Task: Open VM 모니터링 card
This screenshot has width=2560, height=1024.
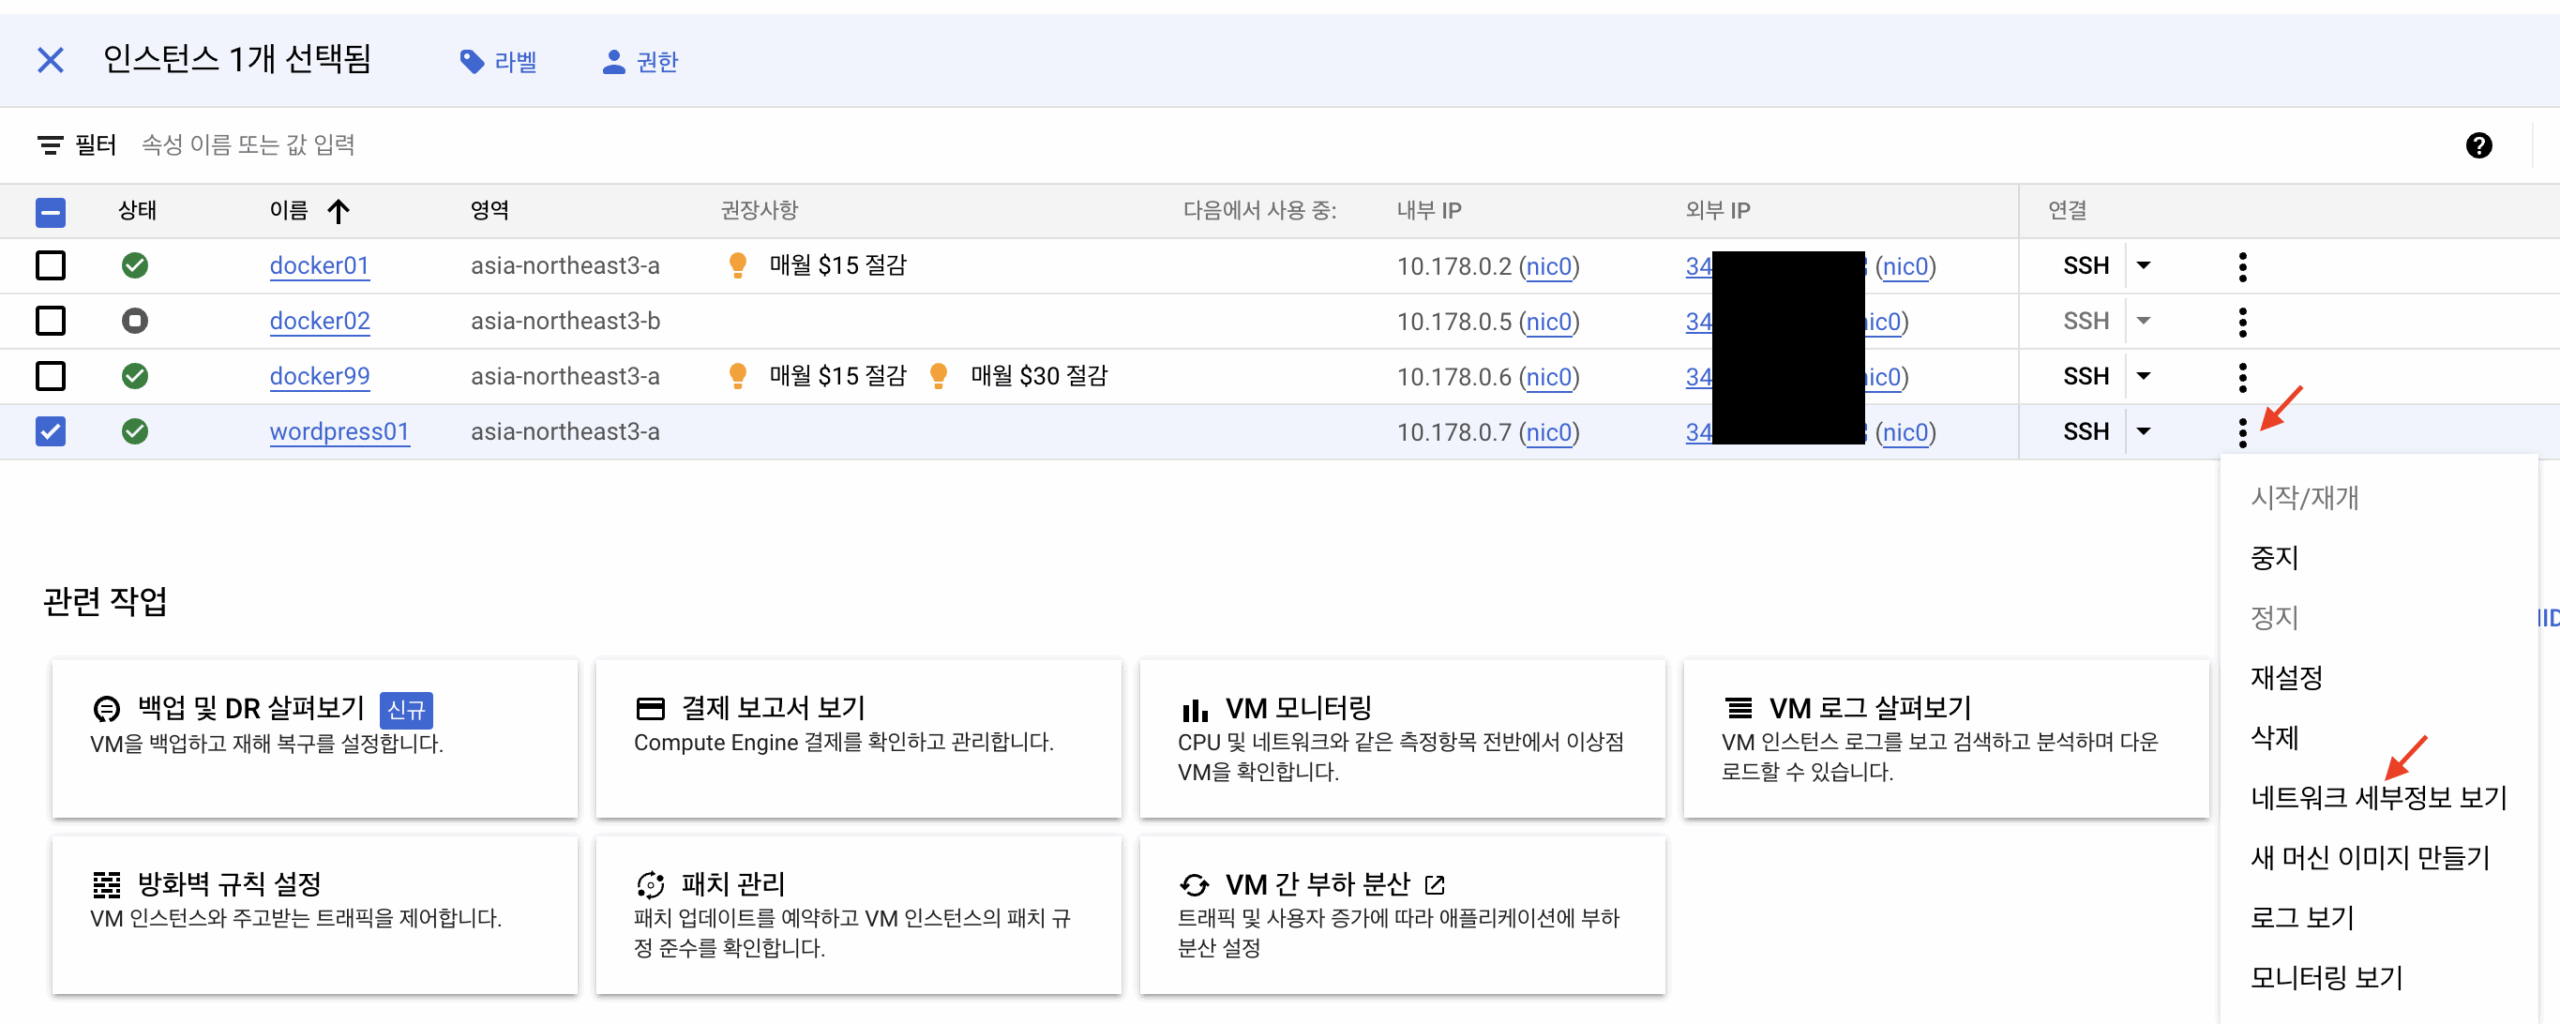Action: click(x=1403, y=738)
